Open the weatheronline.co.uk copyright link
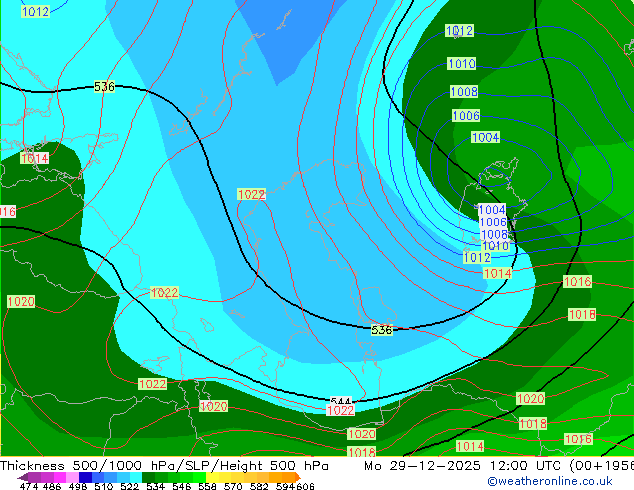The image size is (634, 490). [550, 481]
